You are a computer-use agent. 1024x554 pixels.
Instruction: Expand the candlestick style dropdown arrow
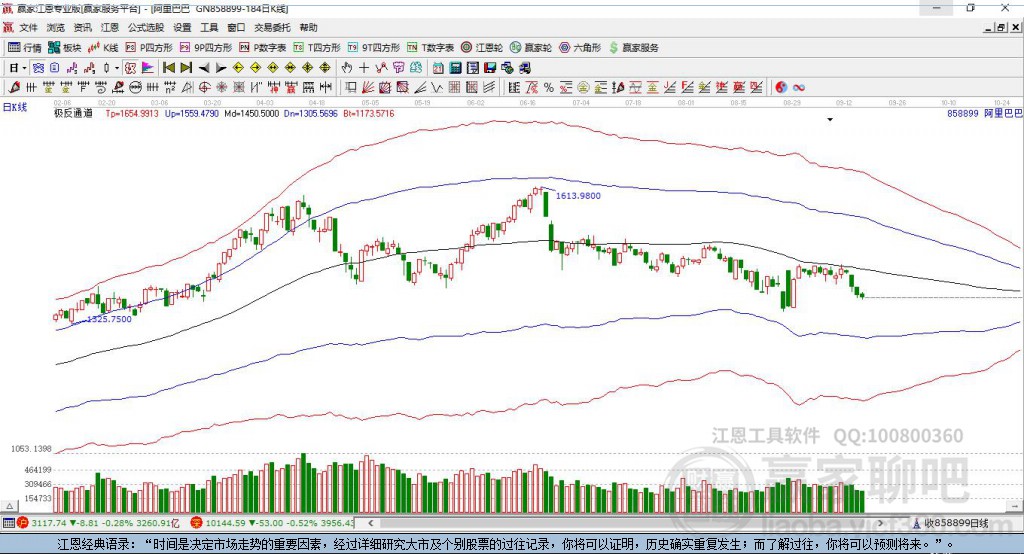tap(117, 67)
